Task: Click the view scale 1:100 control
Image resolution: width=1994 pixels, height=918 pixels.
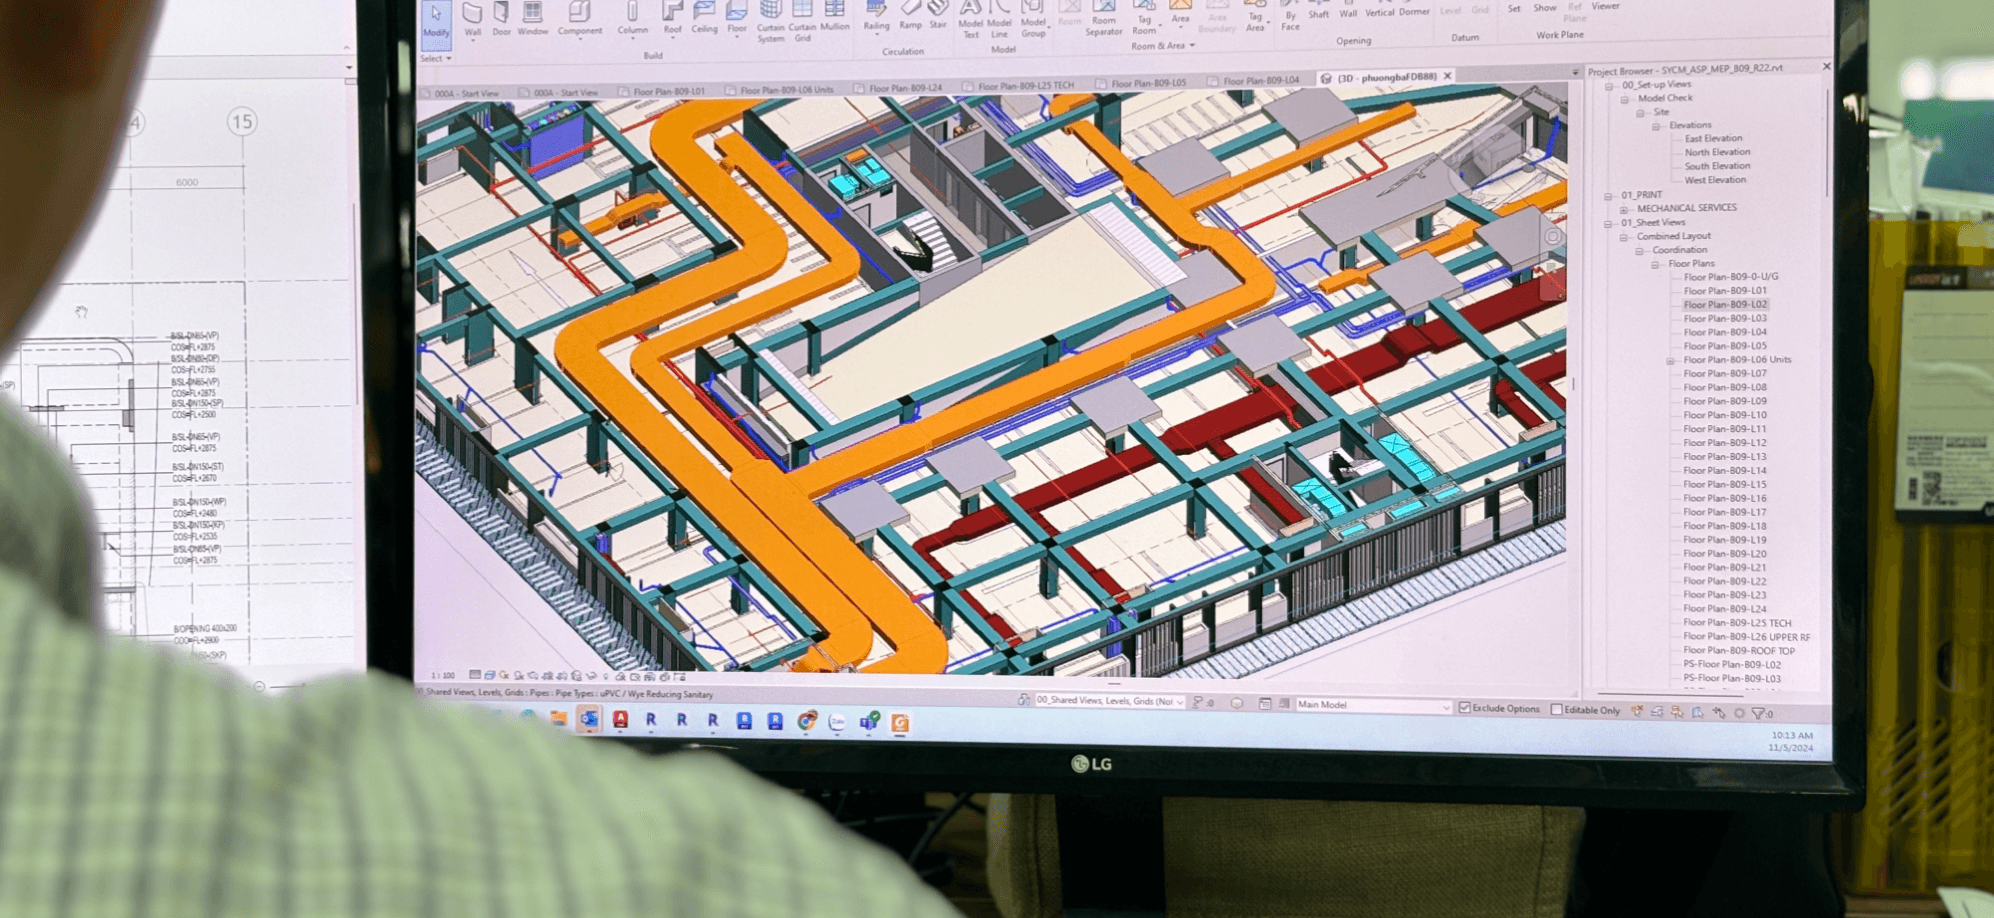Action: pyautogui.click(x=443, y=676)
